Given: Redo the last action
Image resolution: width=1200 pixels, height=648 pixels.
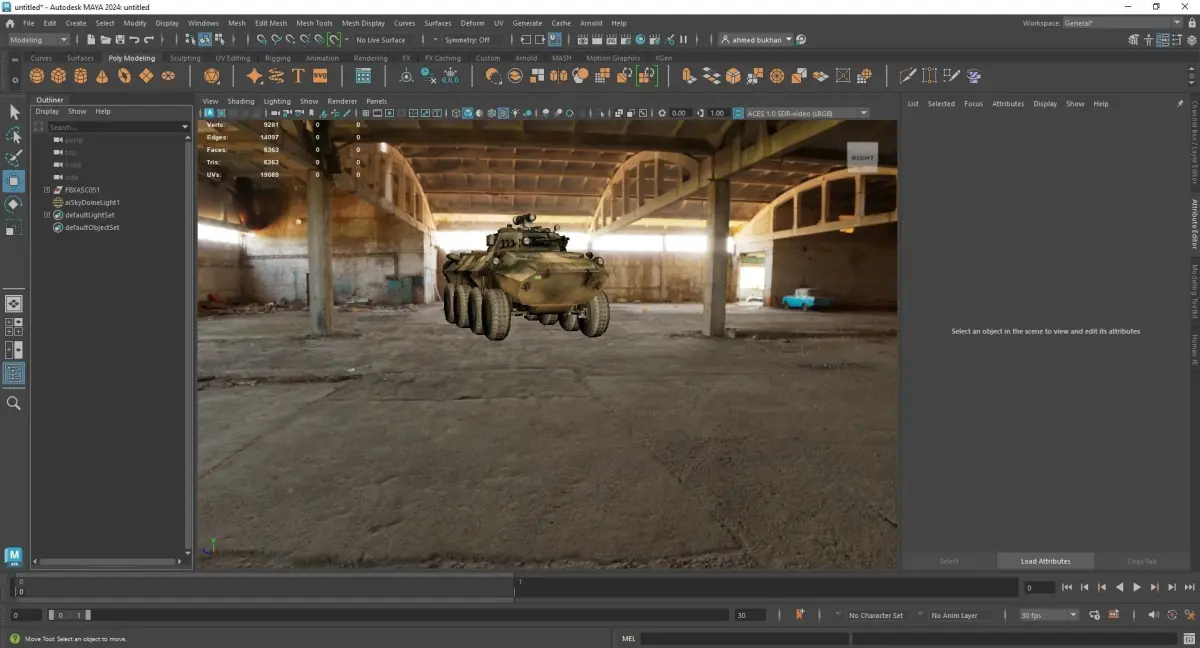Looking at the screenshot, I should click(149, 40).
